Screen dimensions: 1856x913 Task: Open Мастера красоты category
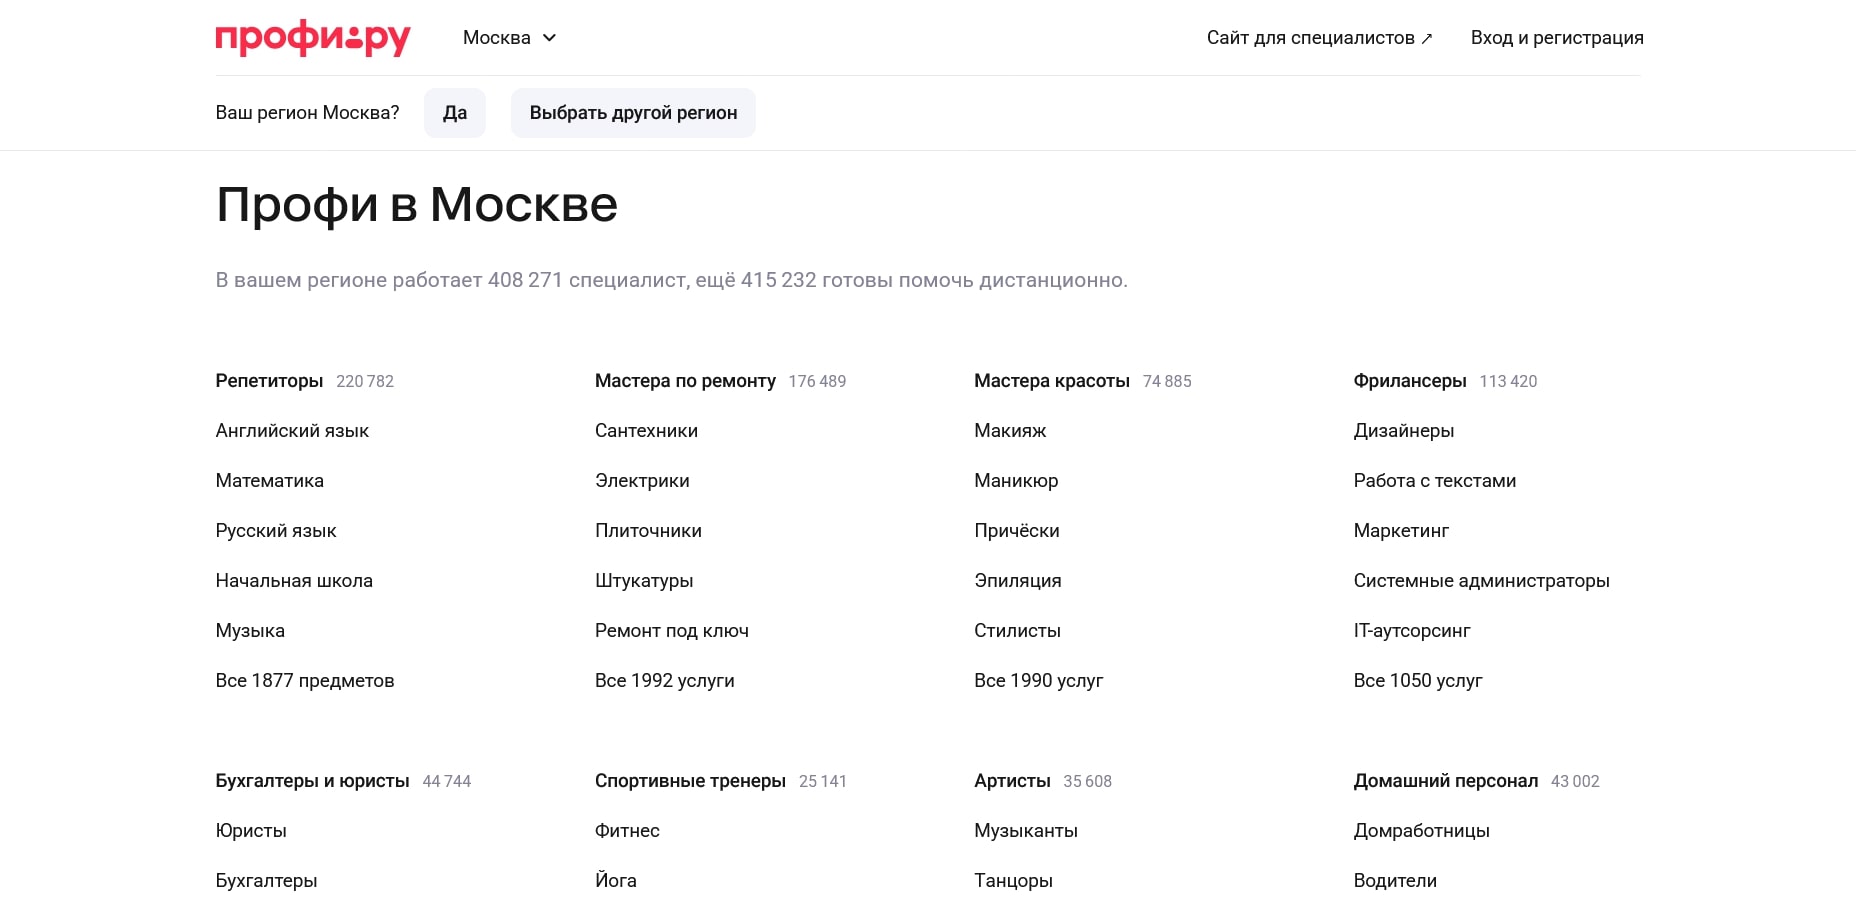pos(1051,381)
